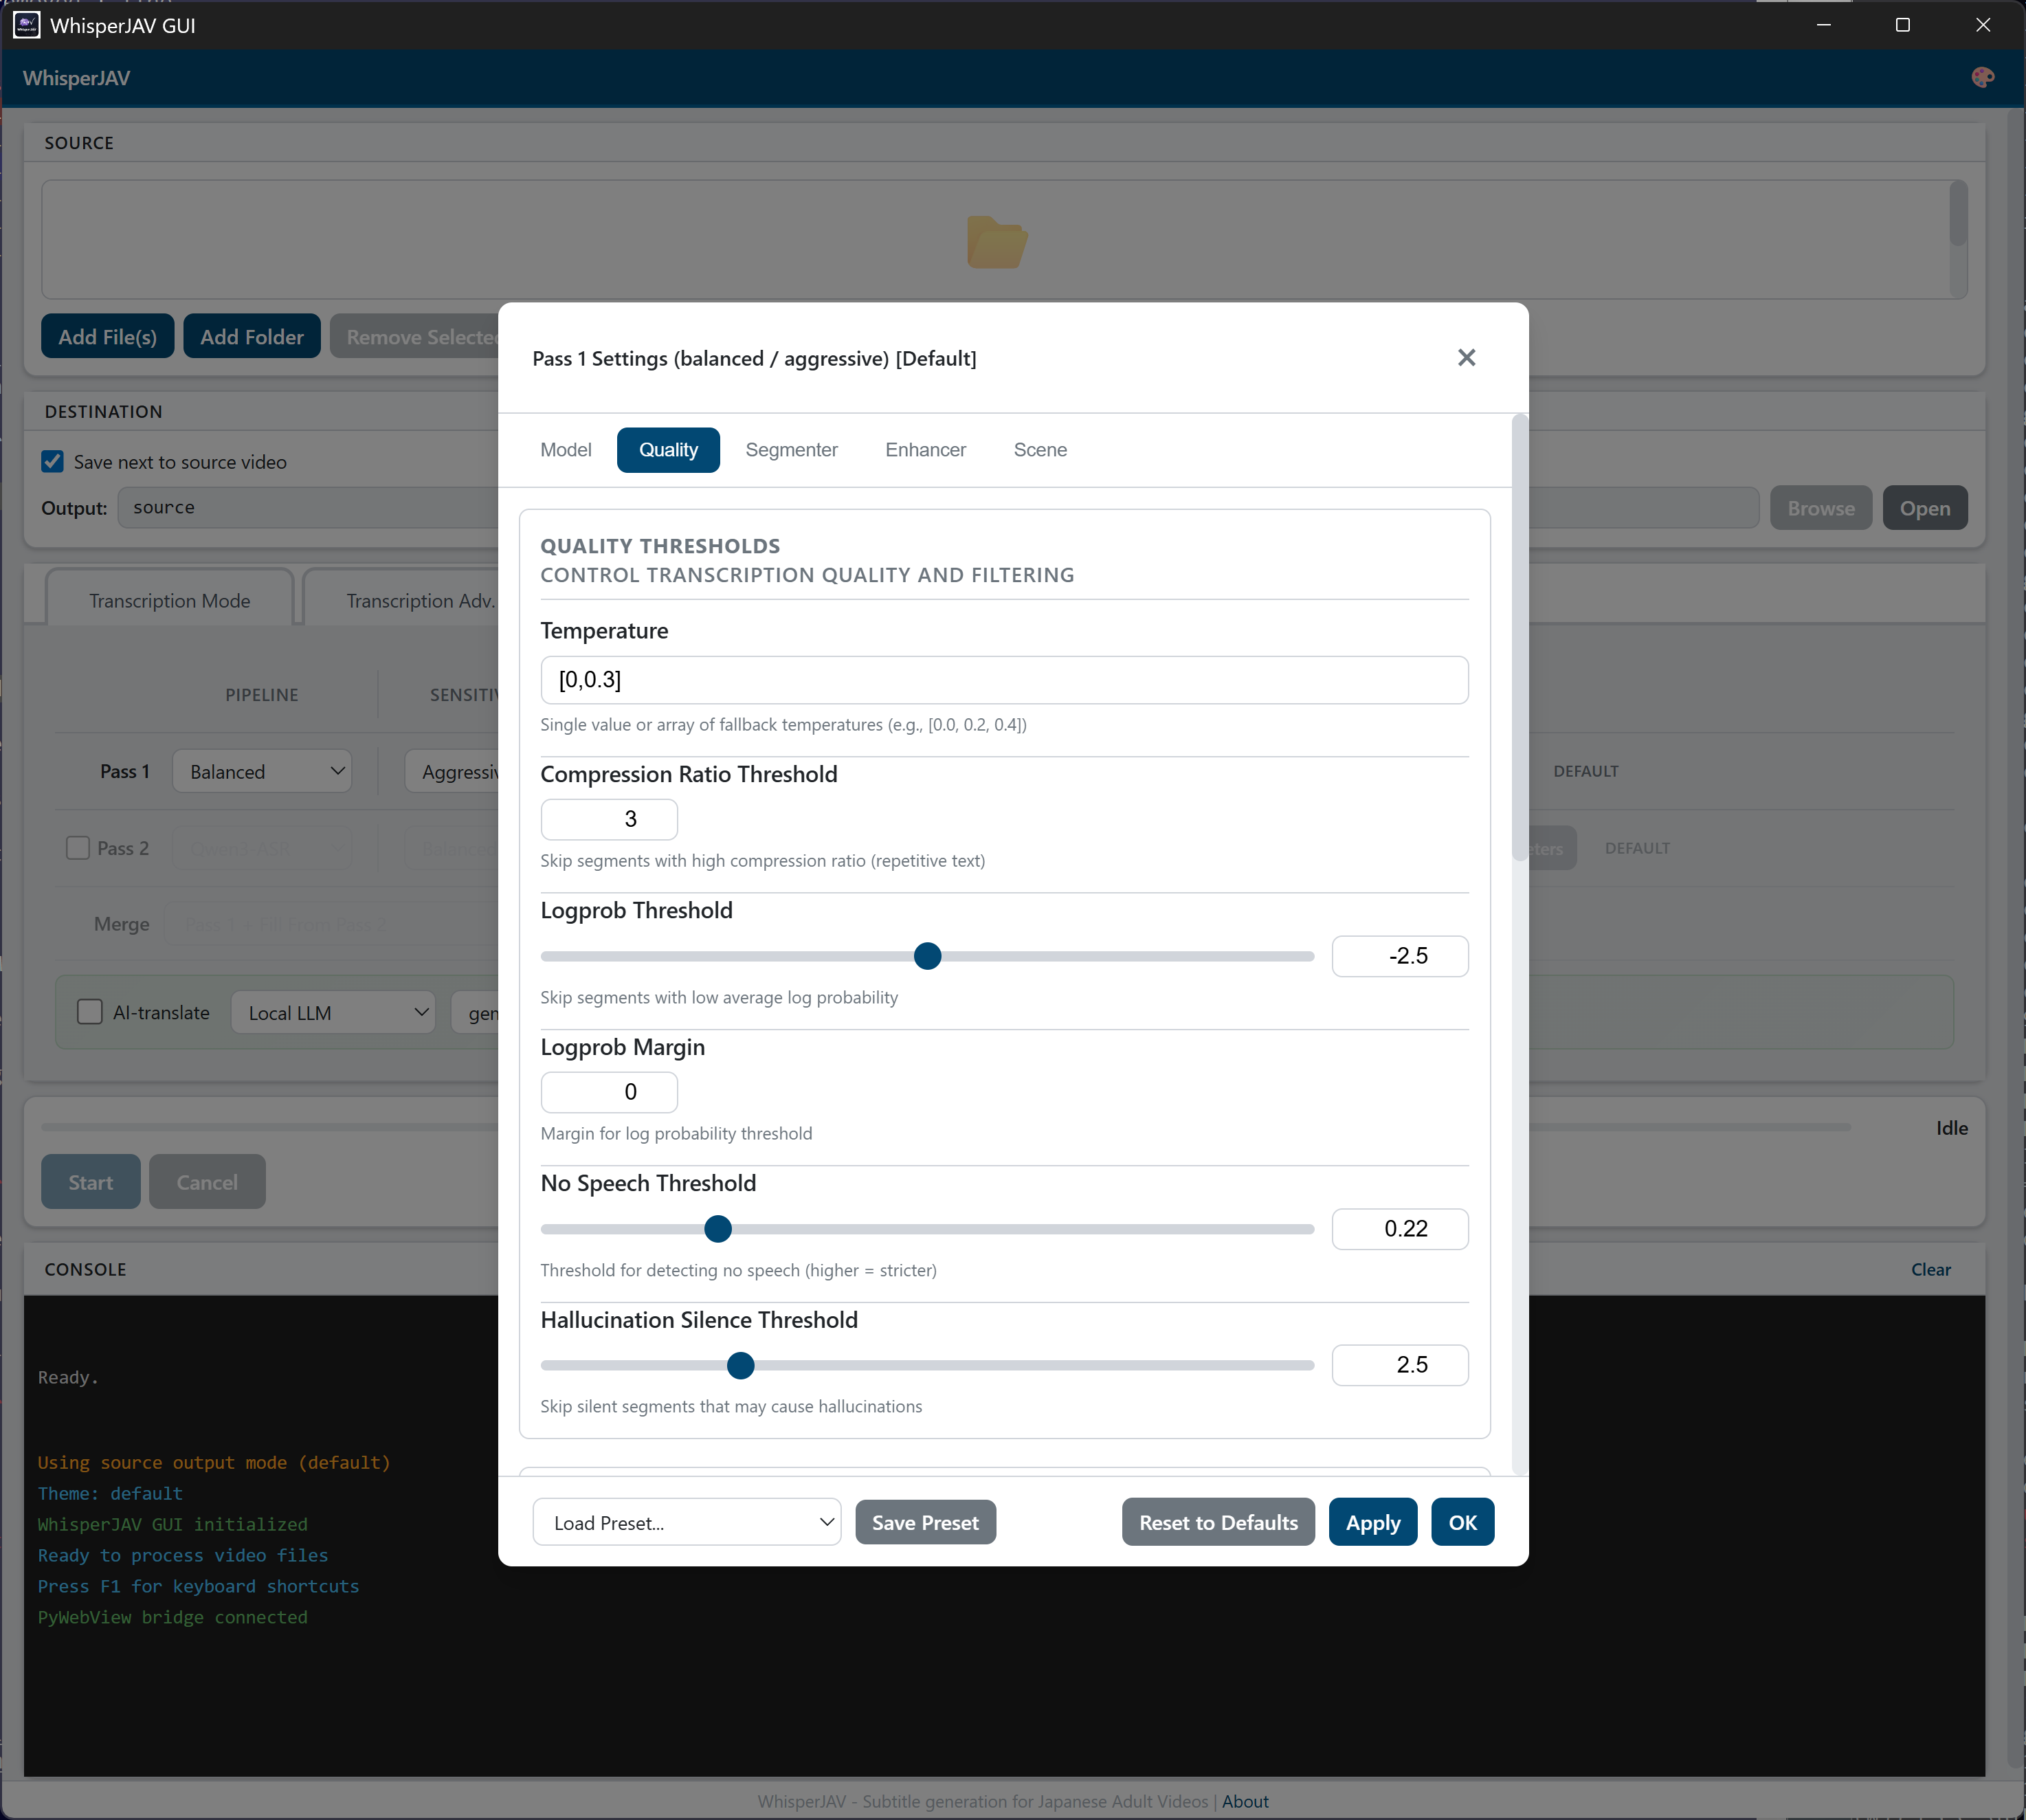
Task: Open the About link in the footer
Action: 1245,1801
